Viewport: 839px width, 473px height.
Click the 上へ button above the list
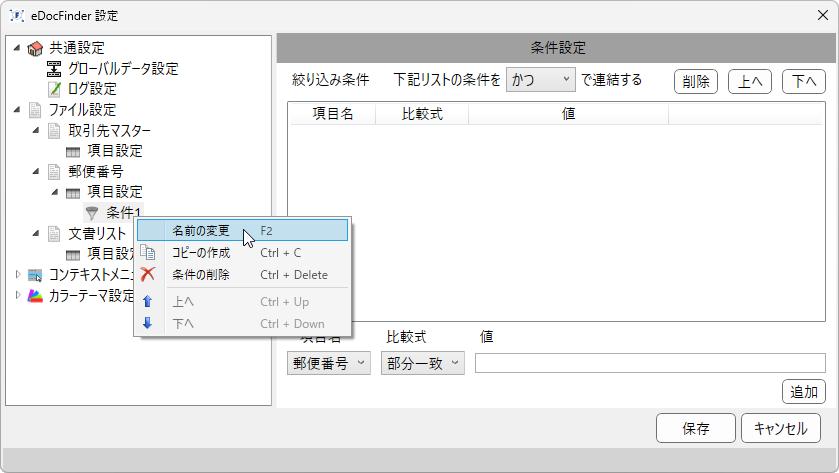(750, 81)
